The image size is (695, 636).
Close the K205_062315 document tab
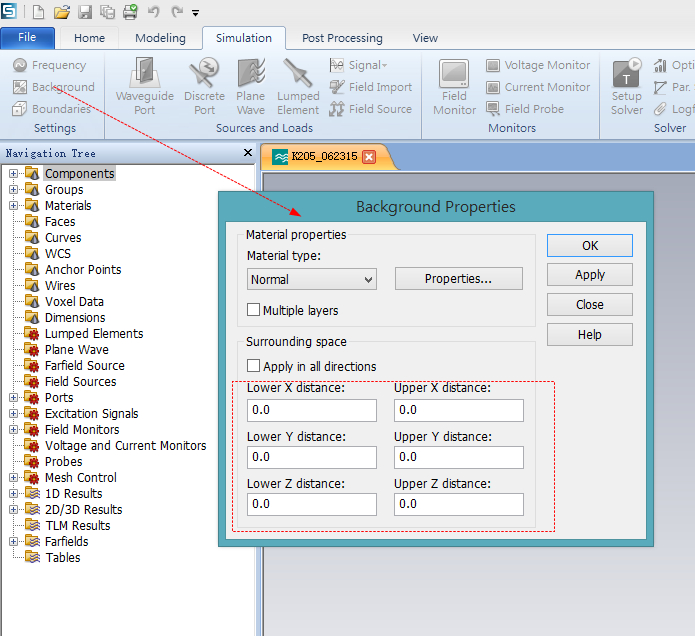(x=369, y=156)
